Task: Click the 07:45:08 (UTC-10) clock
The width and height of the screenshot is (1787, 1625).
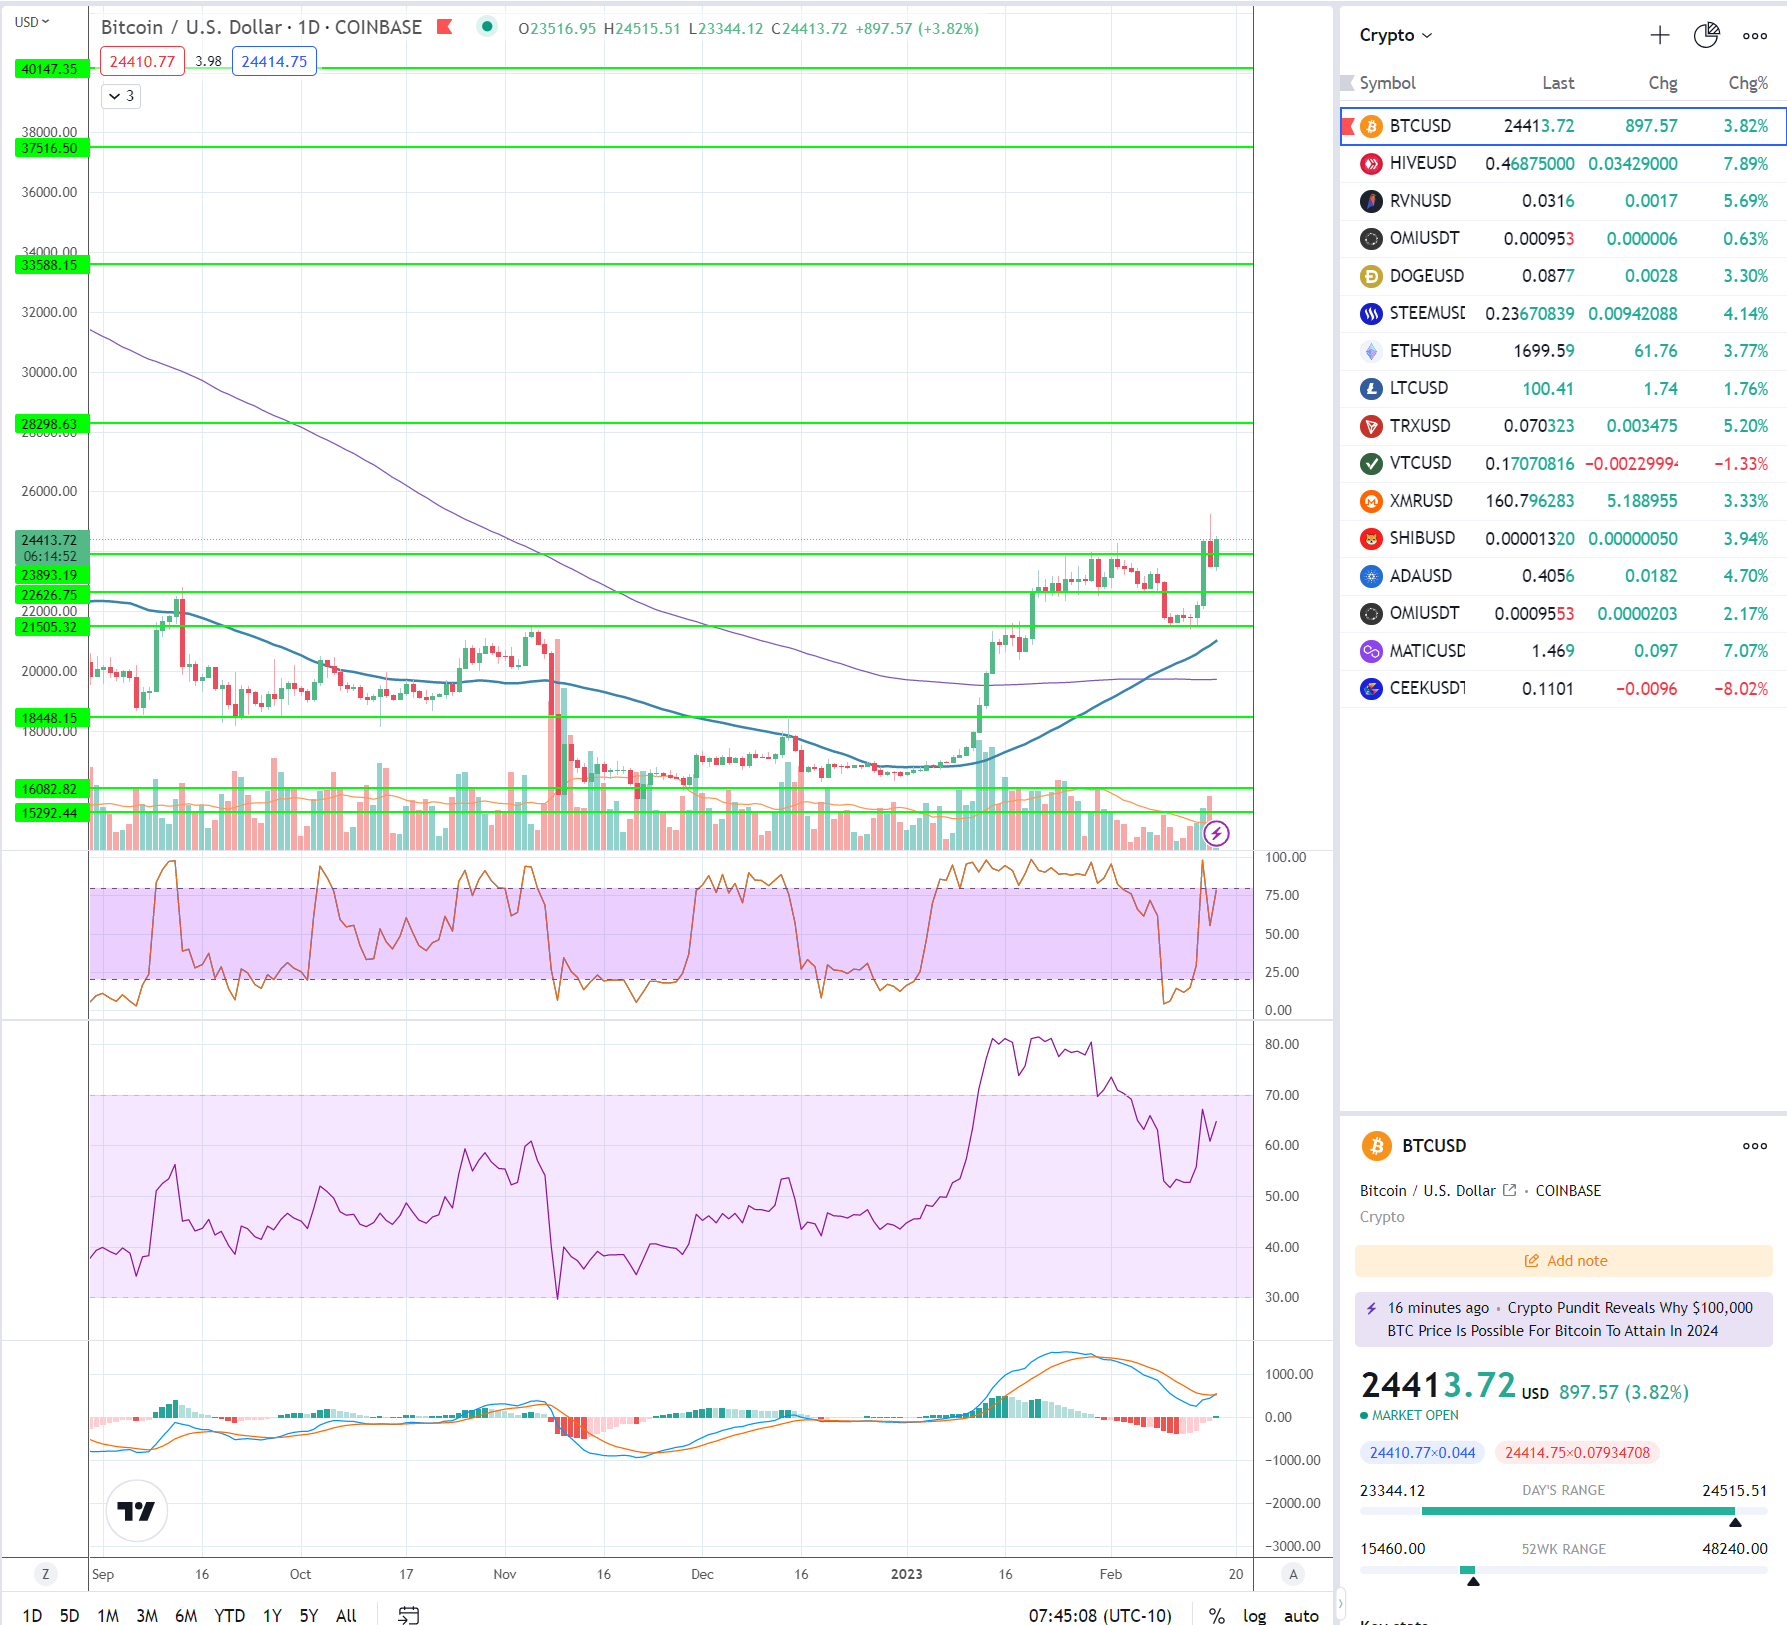Action: 1100,1615
